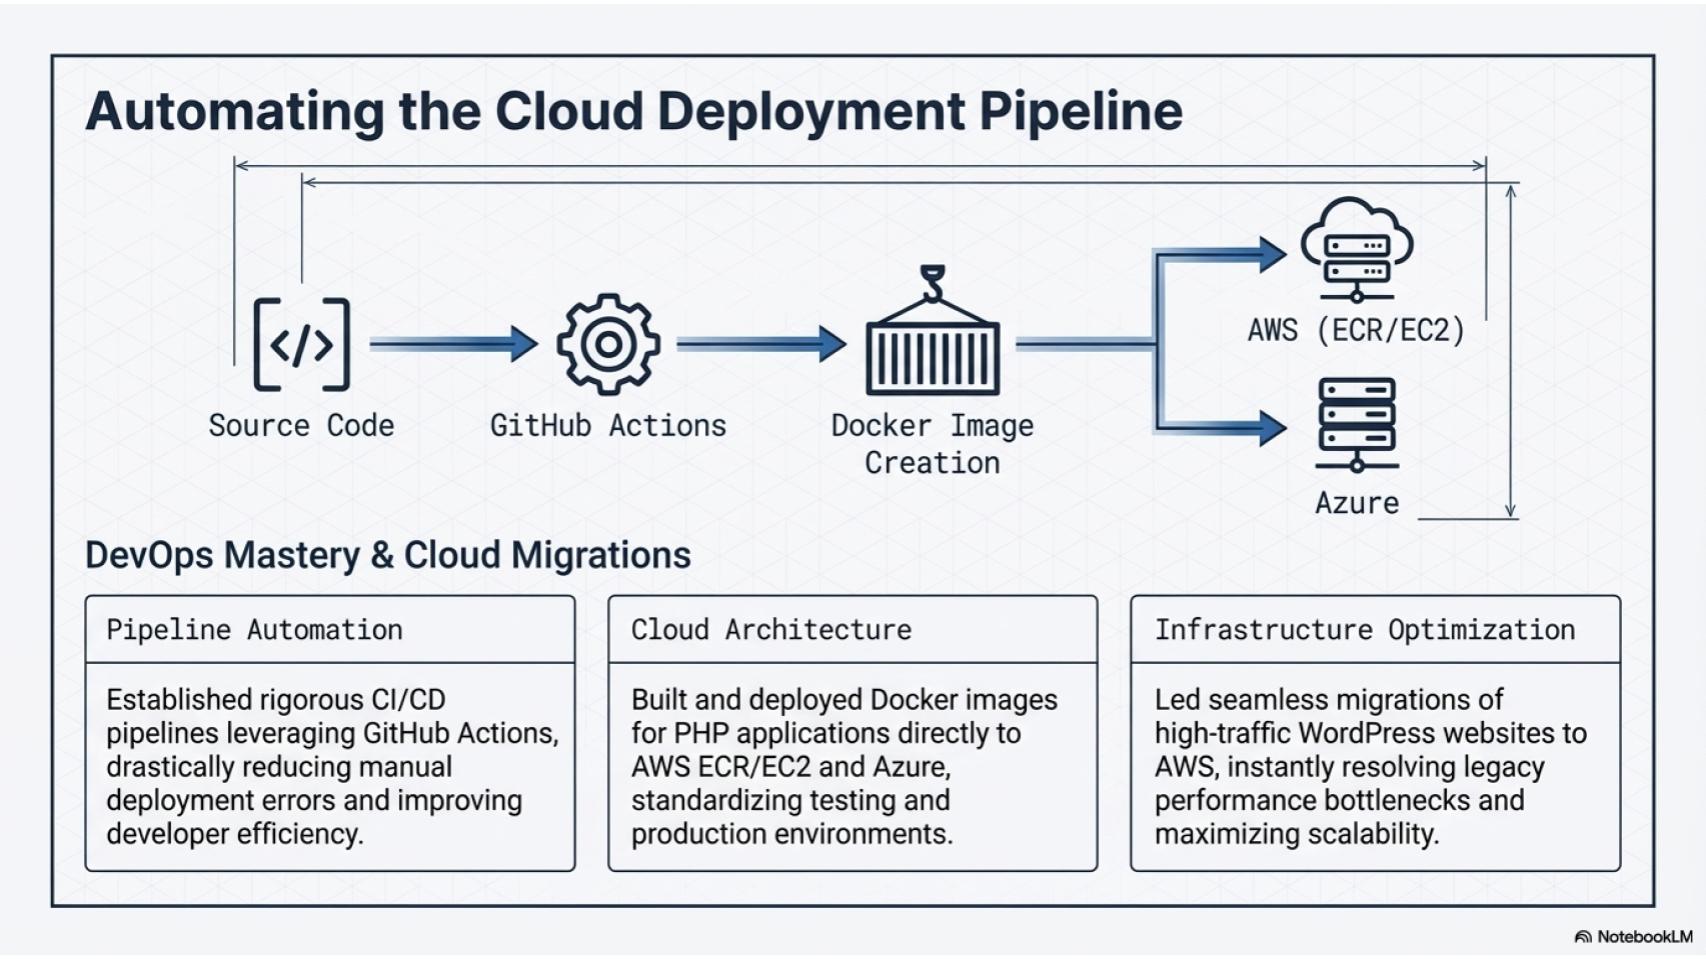Select the 'Azure' label under the server

(1357, 503)
